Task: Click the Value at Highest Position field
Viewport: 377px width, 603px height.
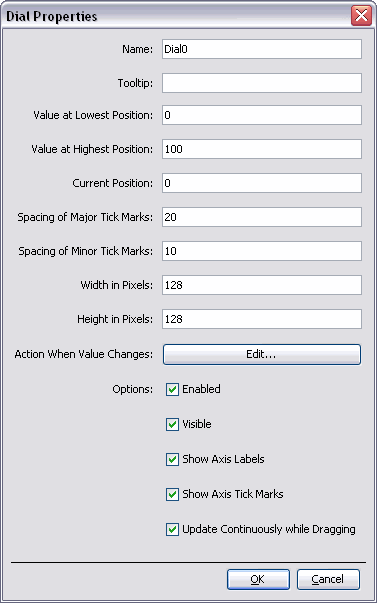Action: 262,149
